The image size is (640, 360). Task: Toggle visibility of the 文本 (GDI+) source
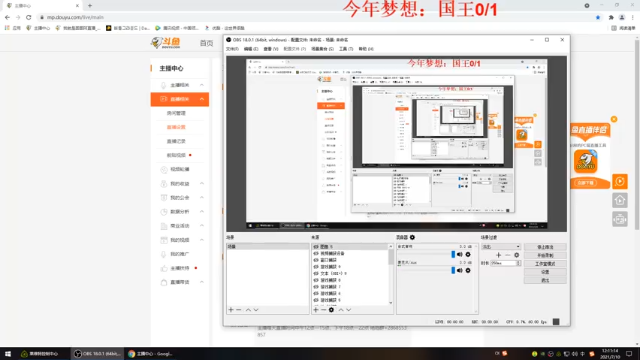(x=316, y=273)
